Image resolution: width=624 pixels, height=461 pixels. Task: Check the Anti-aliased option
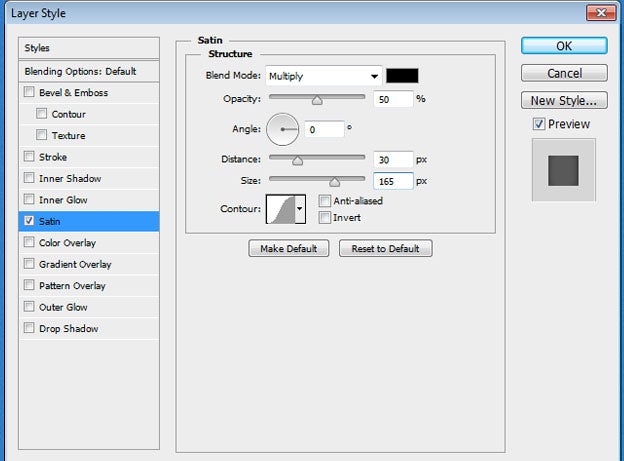click(325, 201)
